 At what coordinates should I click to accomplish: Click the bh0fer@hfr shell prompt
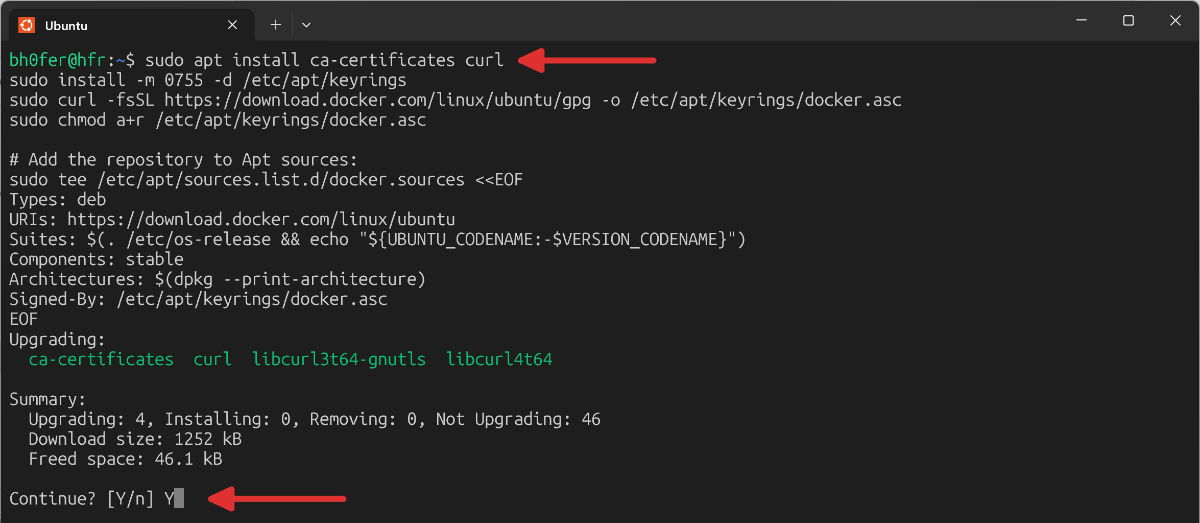(56, 60)
